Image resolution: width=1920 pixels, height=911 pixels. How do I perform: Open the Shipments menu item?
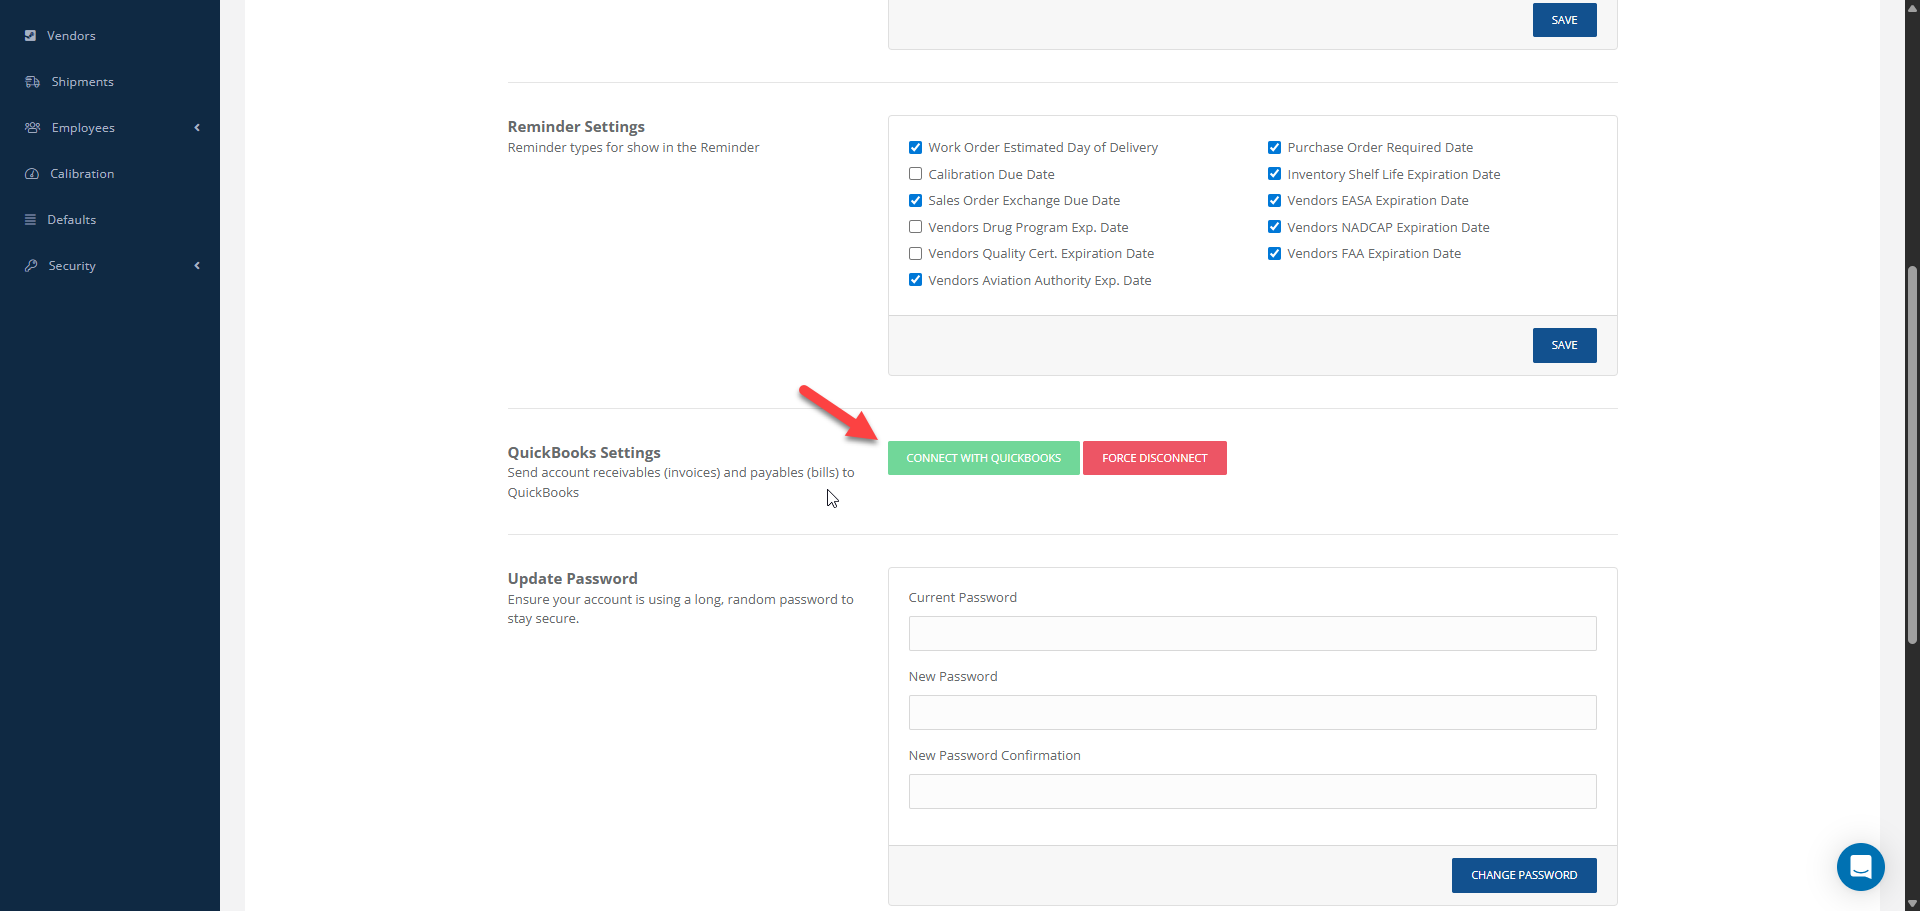[x=82, y=82]
